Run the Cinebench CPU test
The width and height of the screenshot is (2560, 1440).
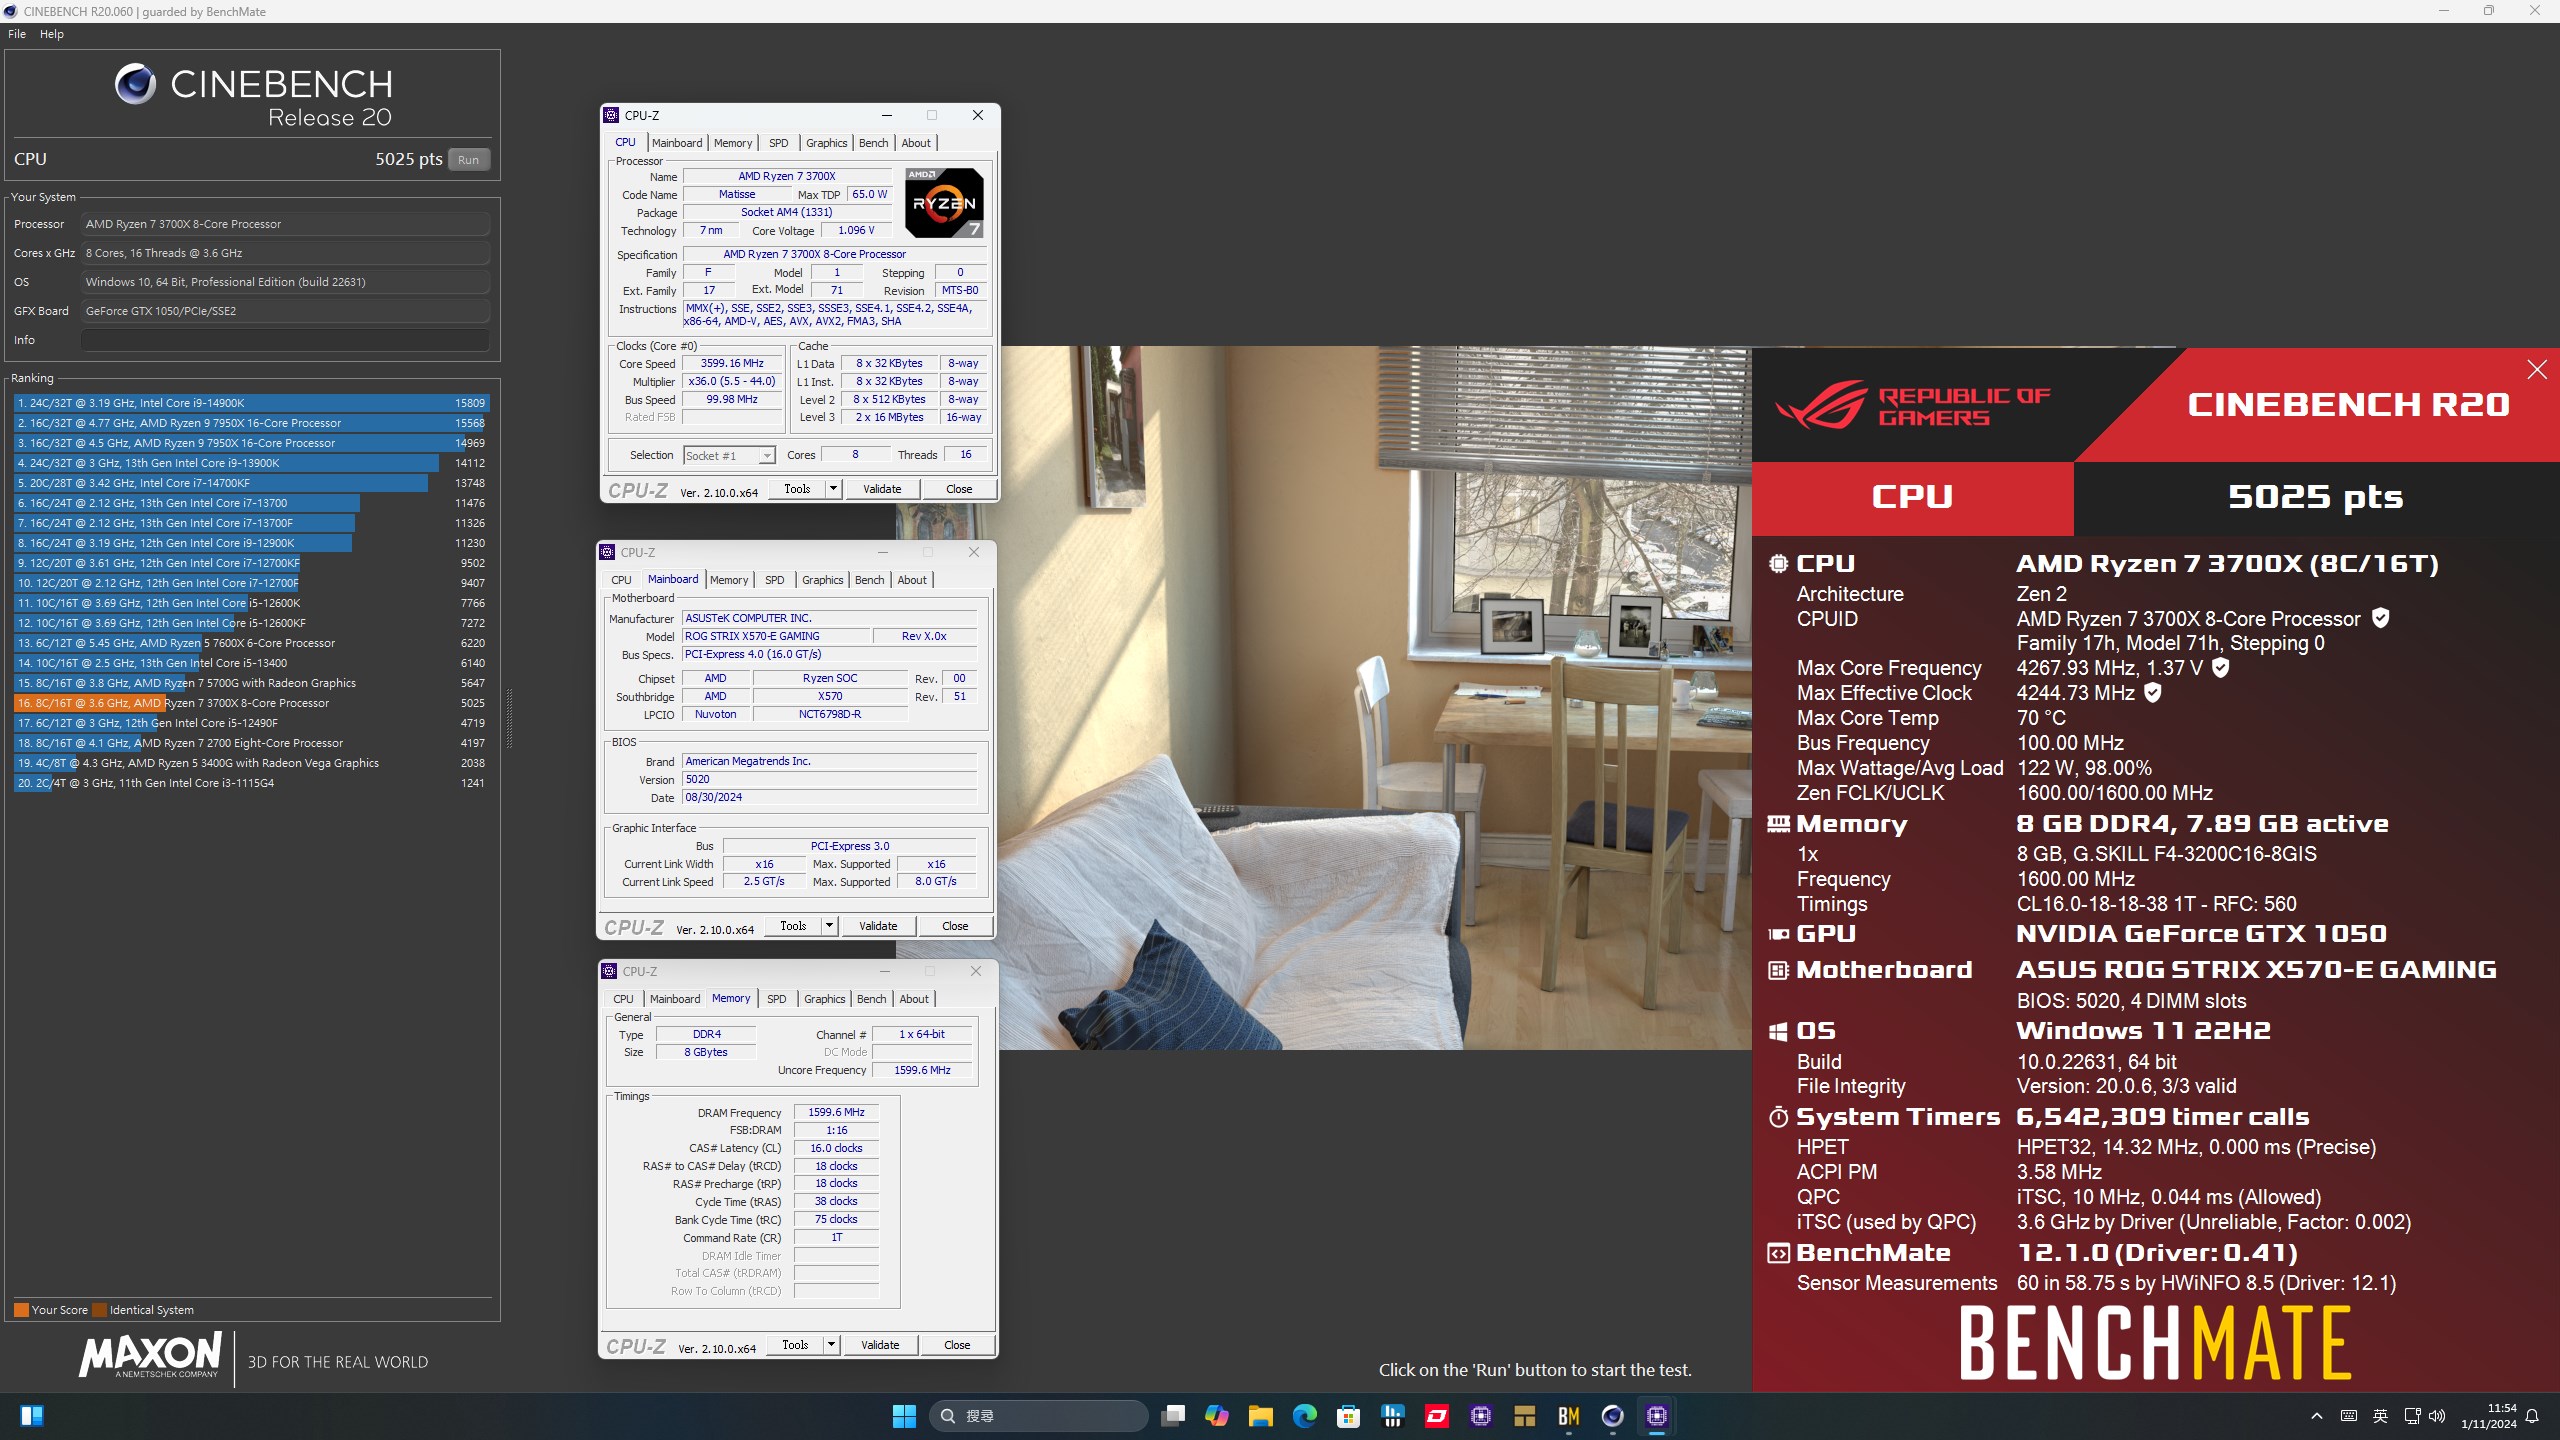[x=468, y=160]
